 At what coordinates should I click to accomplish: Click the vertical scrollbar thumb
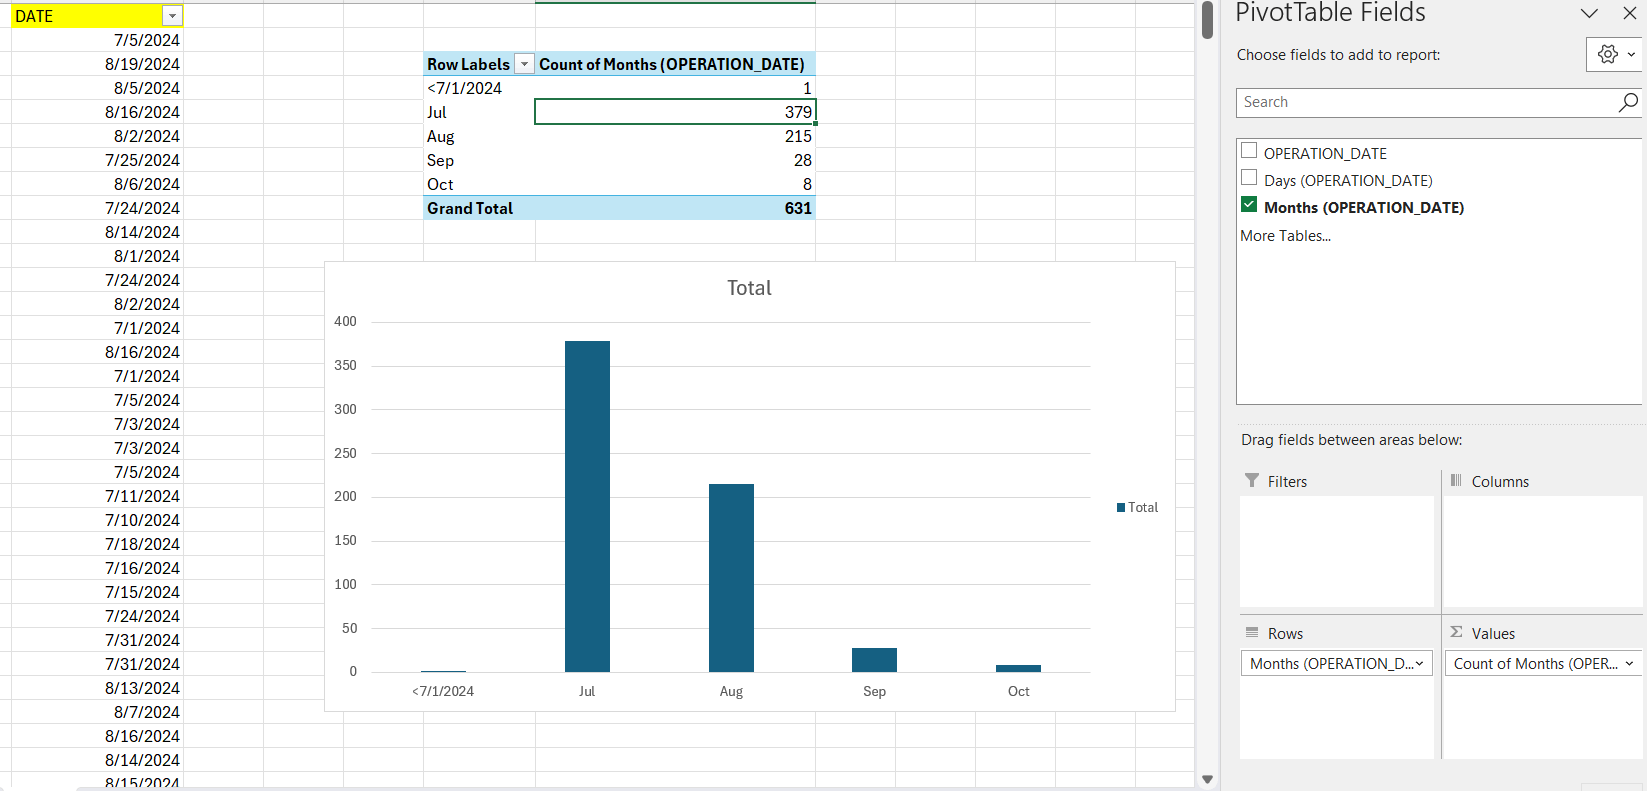click(1207, 20)
